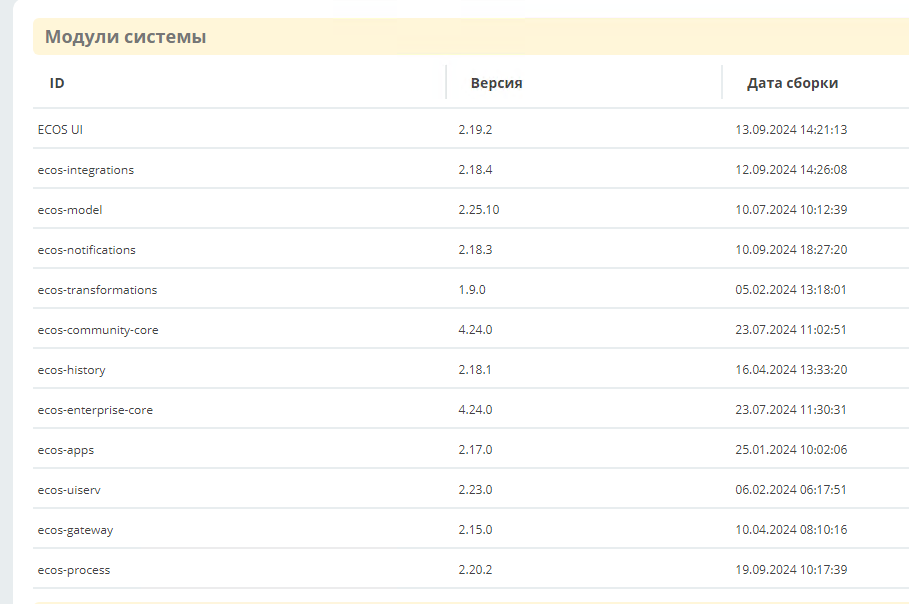Select the ecos-community-core row
The height and width of the screenshot is (604, 909).
click(x=471, y=329)
